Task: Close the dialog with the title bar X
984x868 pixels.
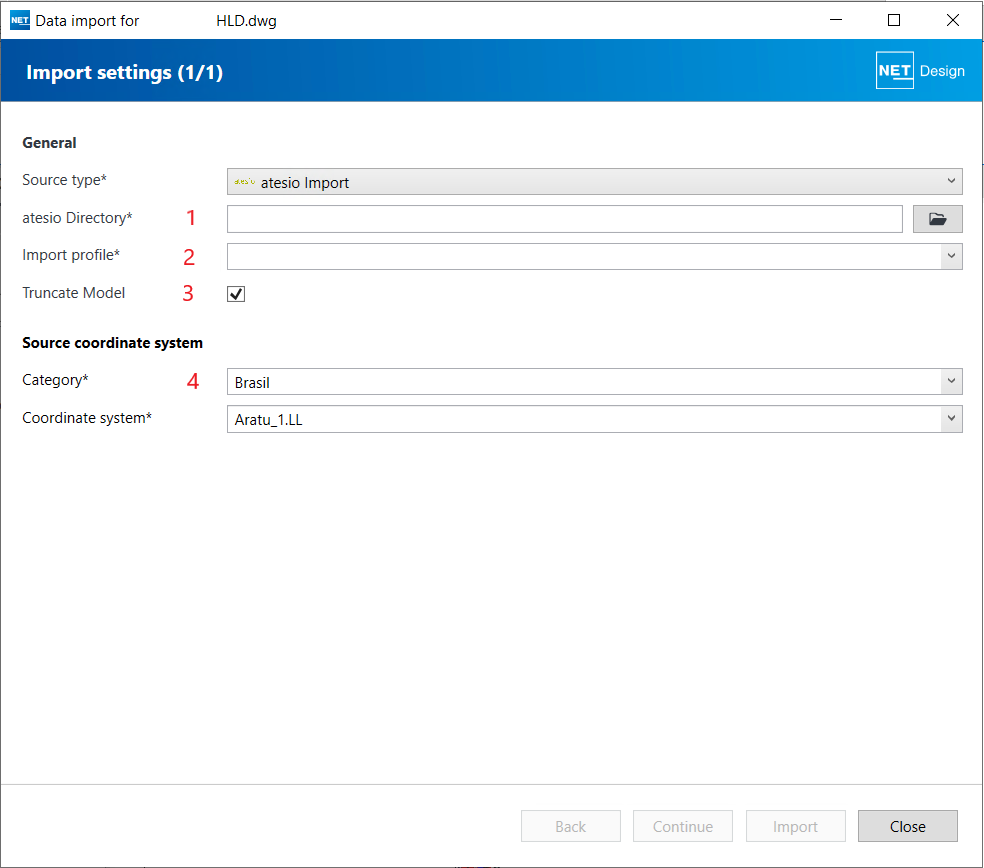Action: pos(952,20)
